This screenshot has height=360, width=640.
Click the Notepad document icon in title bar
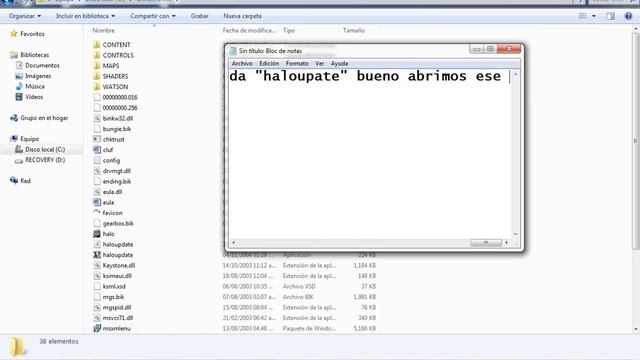point(233,51)
